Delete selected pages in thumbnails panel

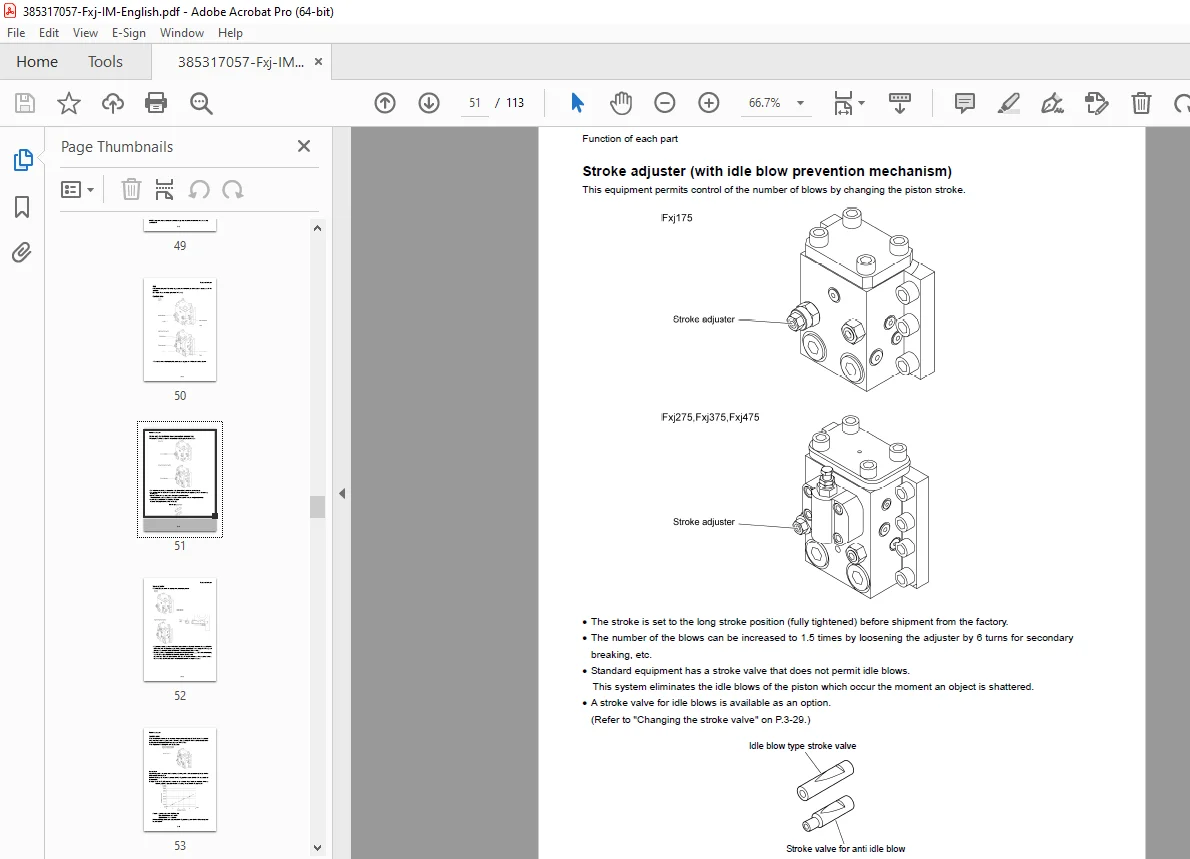point(131,189)
